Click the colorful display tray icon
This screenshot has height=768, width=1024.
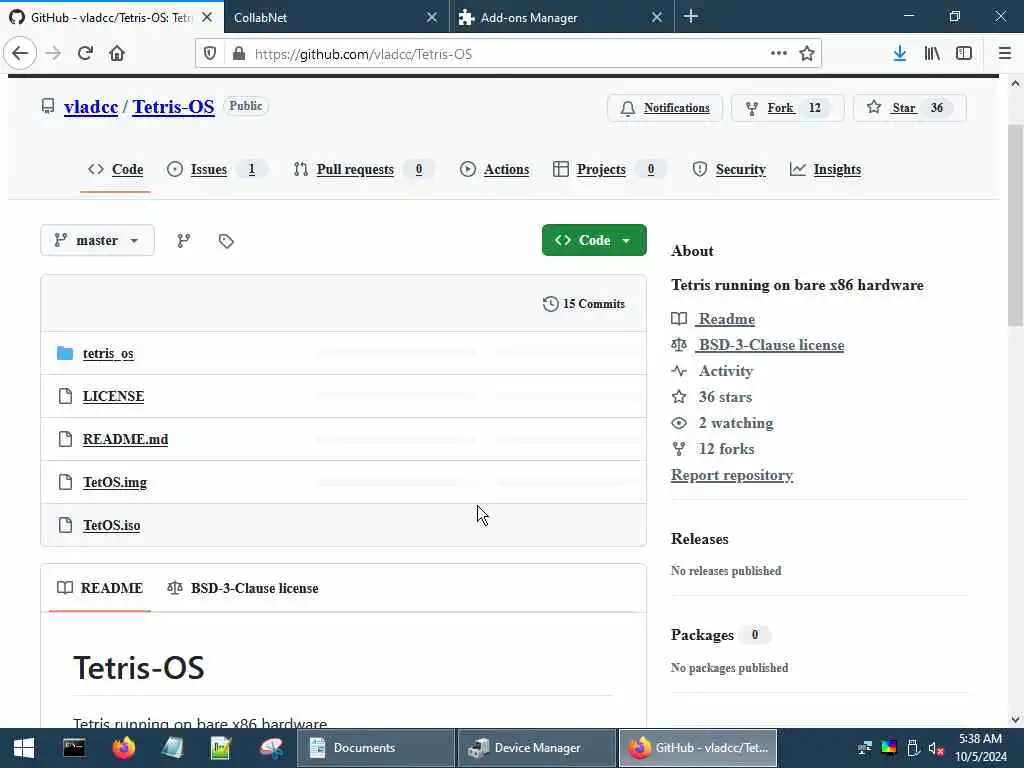pyautogui.click(x=889, y=748)
